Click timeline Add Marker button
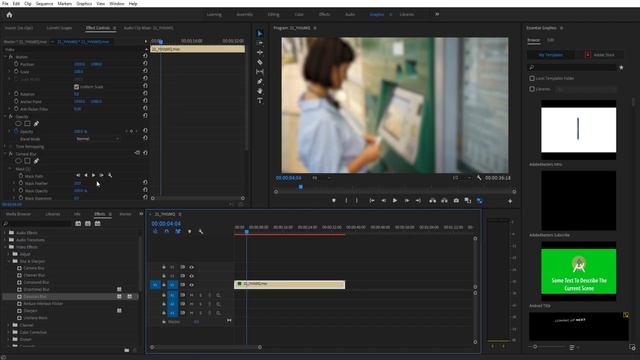 [x=189, y=231]
